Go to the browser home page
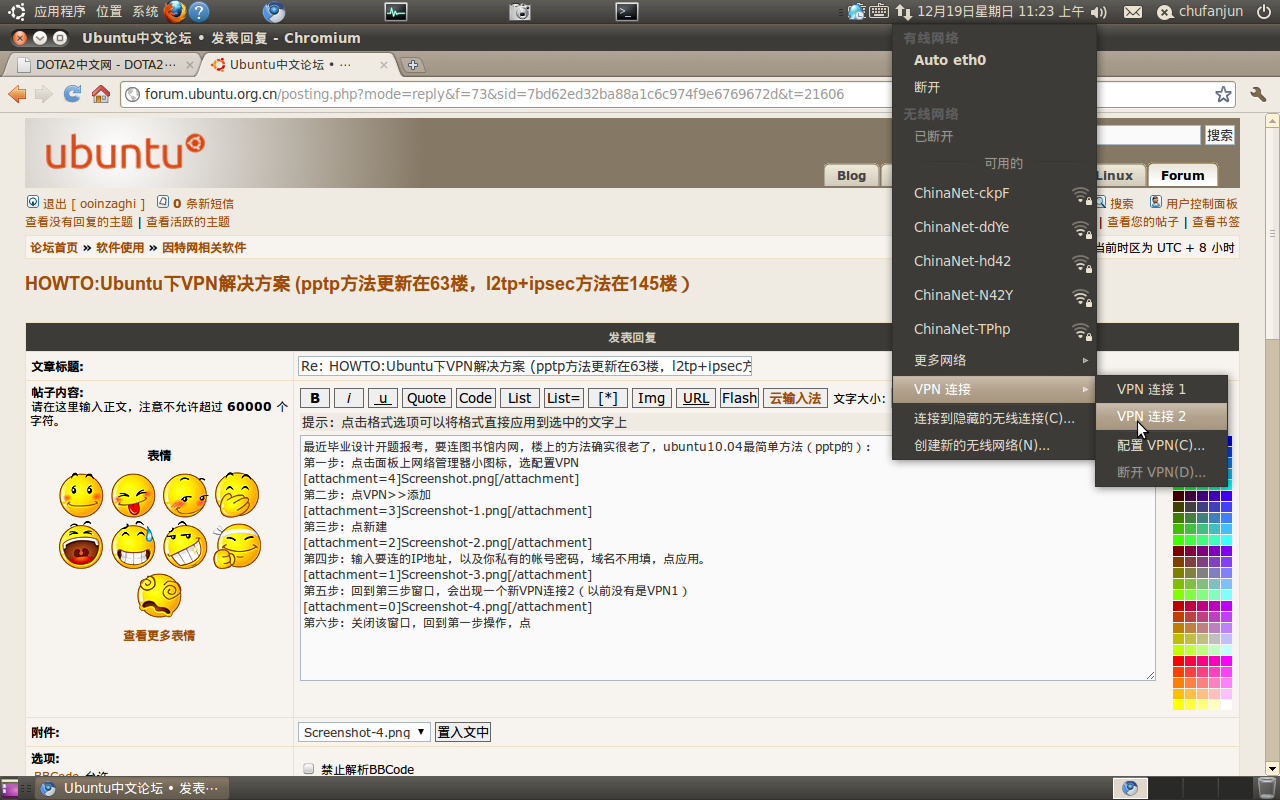The image size is (1280, 800). pos(100,94)
